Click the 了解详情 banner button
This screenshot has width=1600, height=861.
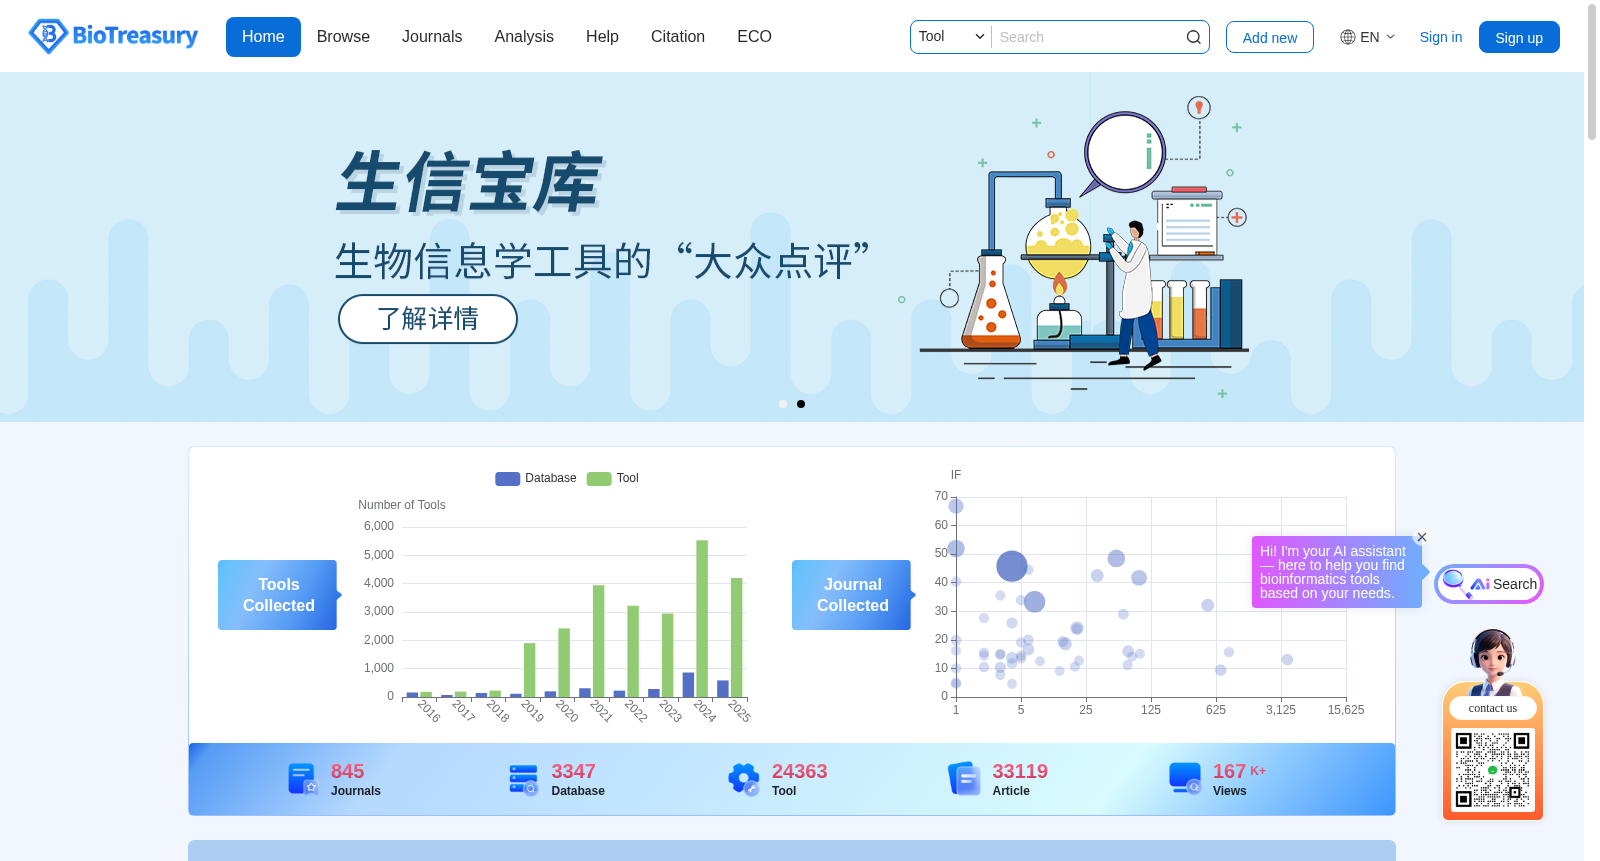[428, 319]
